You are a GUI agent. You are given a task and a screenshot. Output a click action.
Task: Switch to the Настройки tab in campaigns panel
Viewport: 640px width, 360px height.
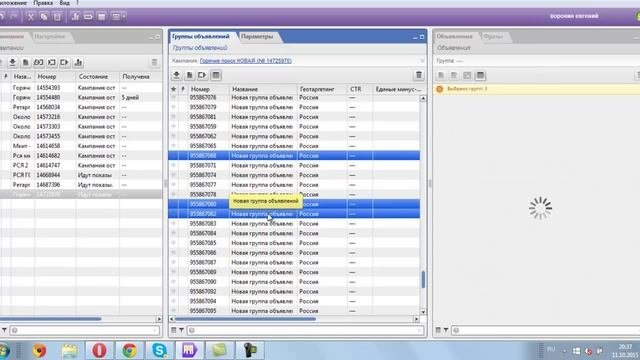50,36
